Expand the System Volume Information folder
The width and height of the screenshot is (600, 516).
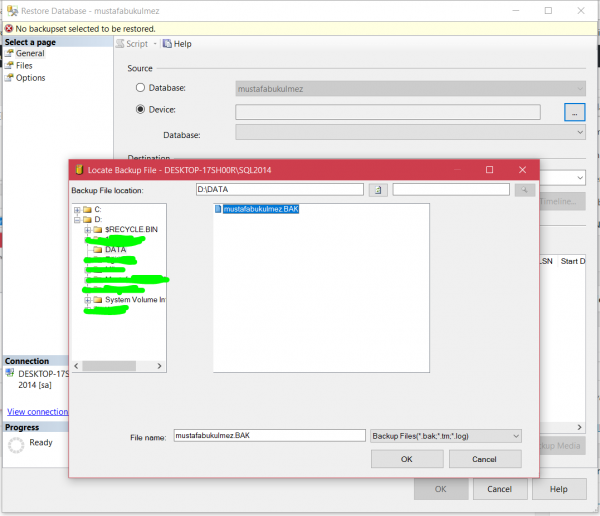pyautogui.click(x=88, y=300)
